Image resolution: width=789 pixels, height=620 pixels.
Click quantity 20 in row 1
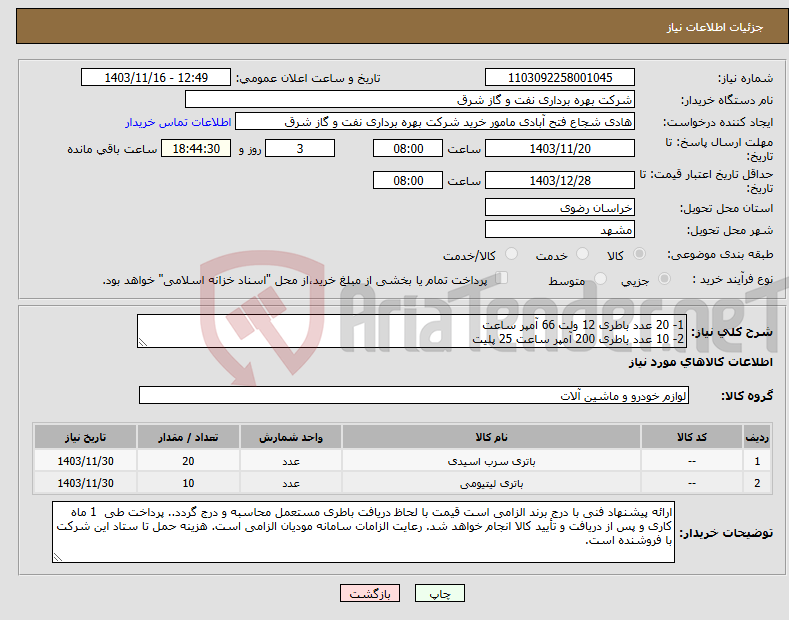[188, 461]
